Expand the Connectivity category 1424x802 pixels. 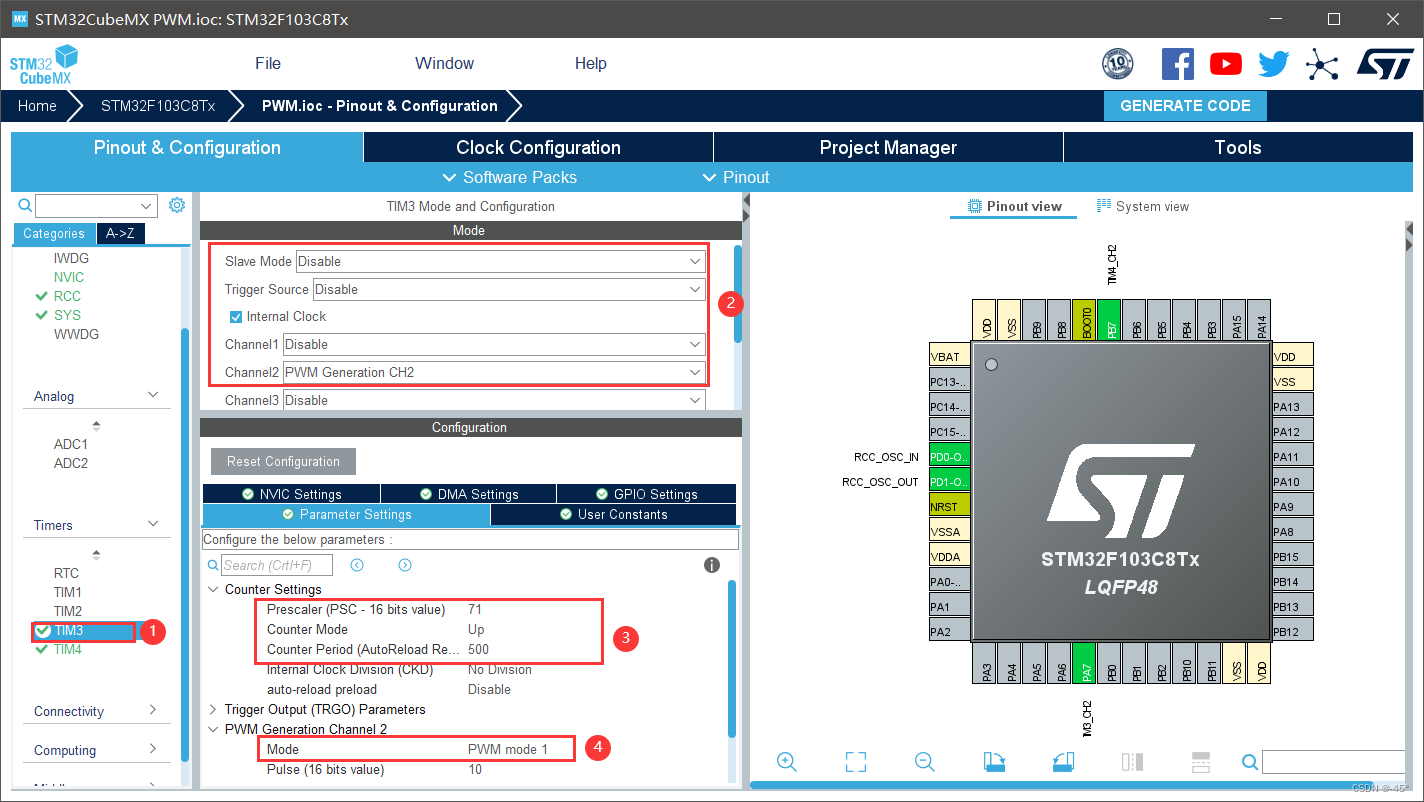click(153, 710)
